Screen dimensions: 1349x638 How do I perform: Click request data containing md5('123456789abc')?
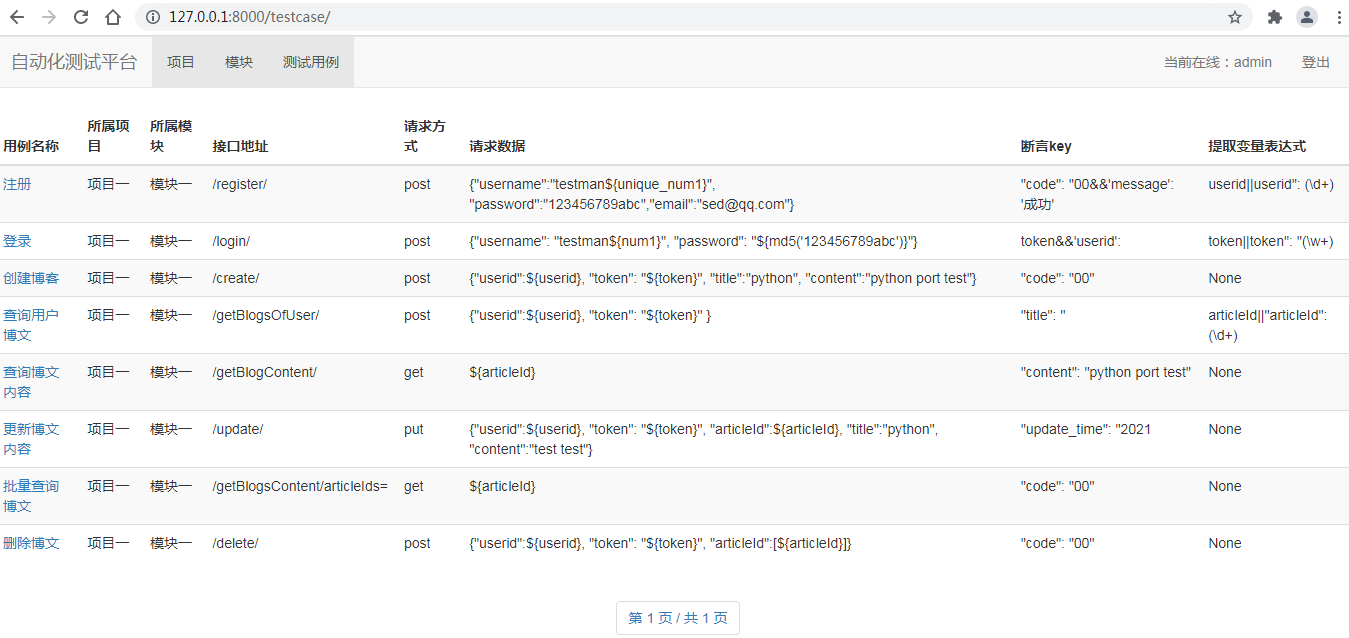(694, 241)
